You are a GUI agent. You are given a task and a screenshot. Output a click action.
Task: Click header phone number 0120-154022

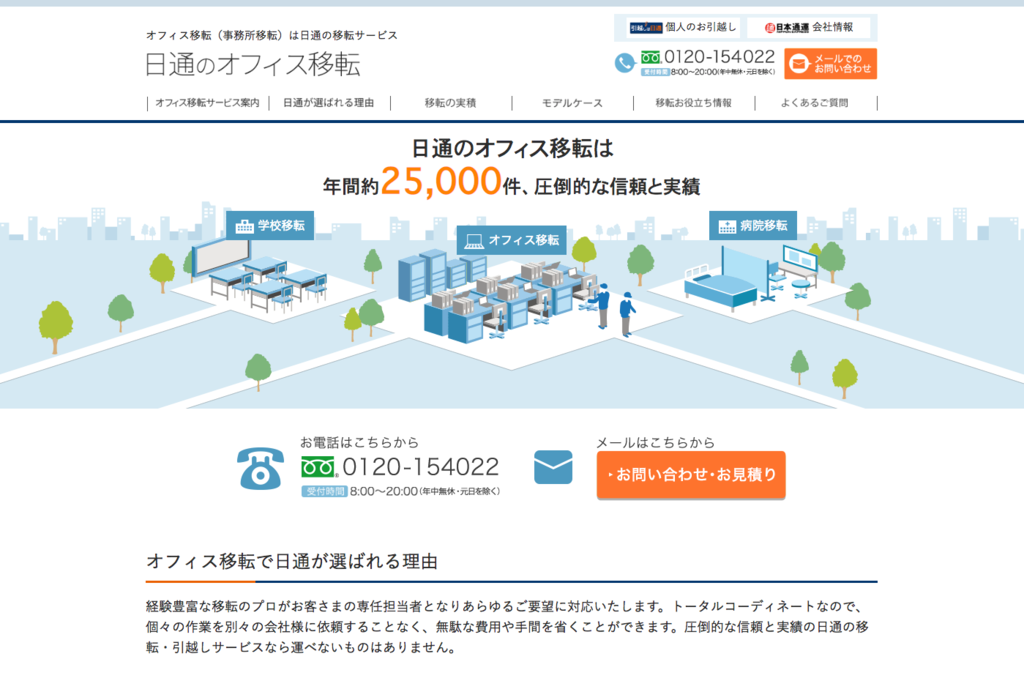point(719,57)
